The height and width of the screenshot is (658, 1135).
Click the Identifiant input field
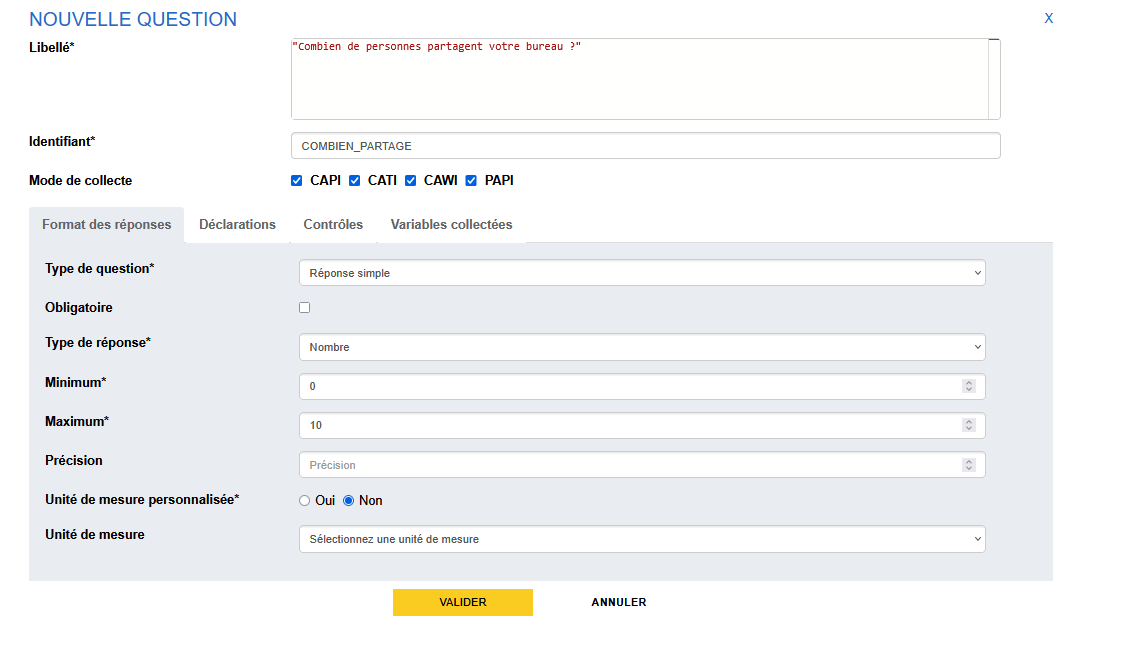(x=645, y=146)
